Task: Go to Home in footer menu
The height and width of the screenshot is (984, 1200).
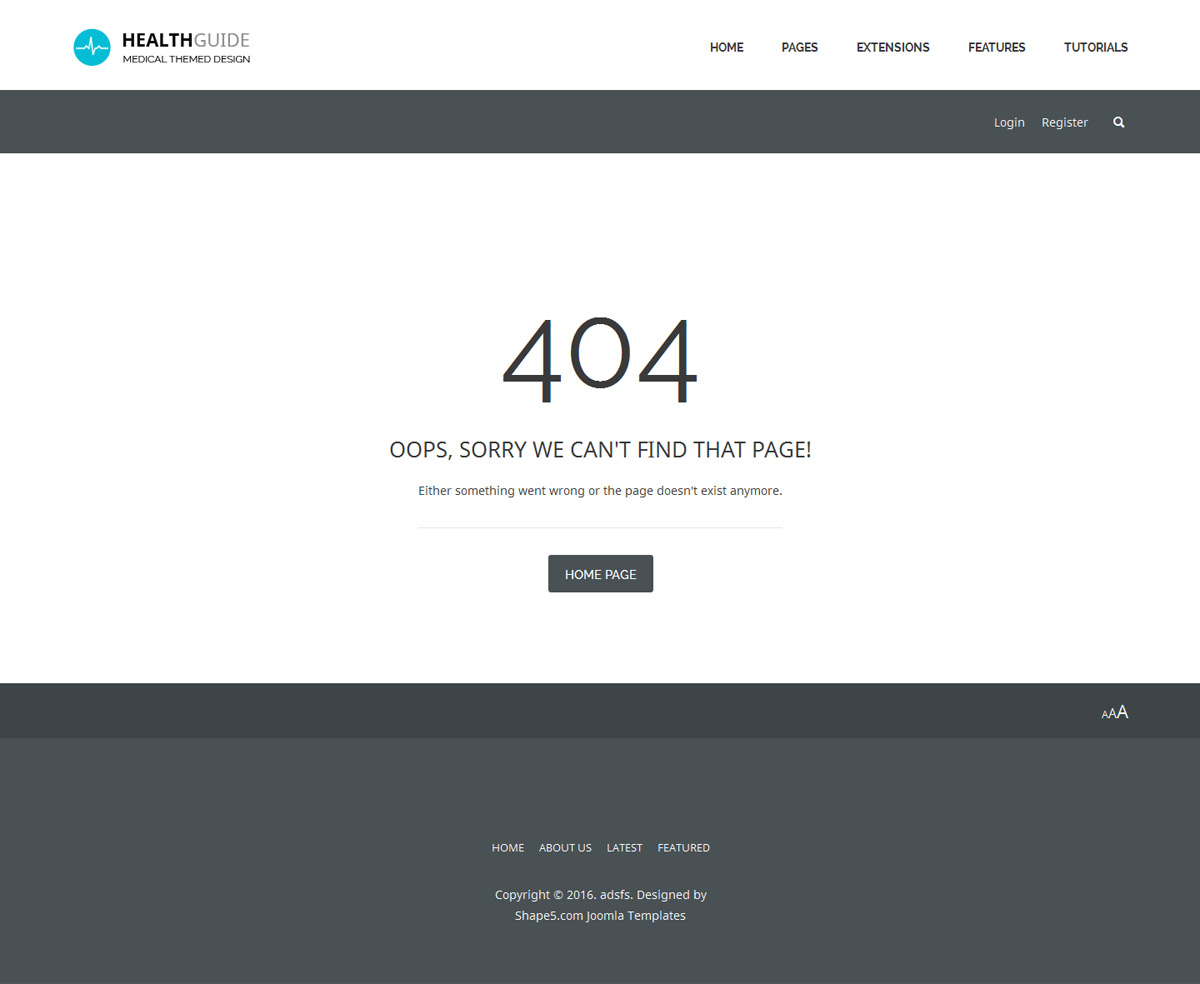Action: pos(507,848)
